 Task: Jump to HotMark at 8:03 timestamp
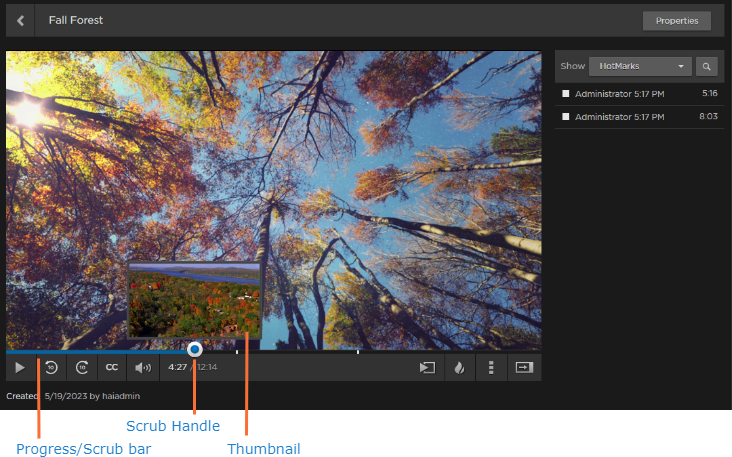click(709, 117)
